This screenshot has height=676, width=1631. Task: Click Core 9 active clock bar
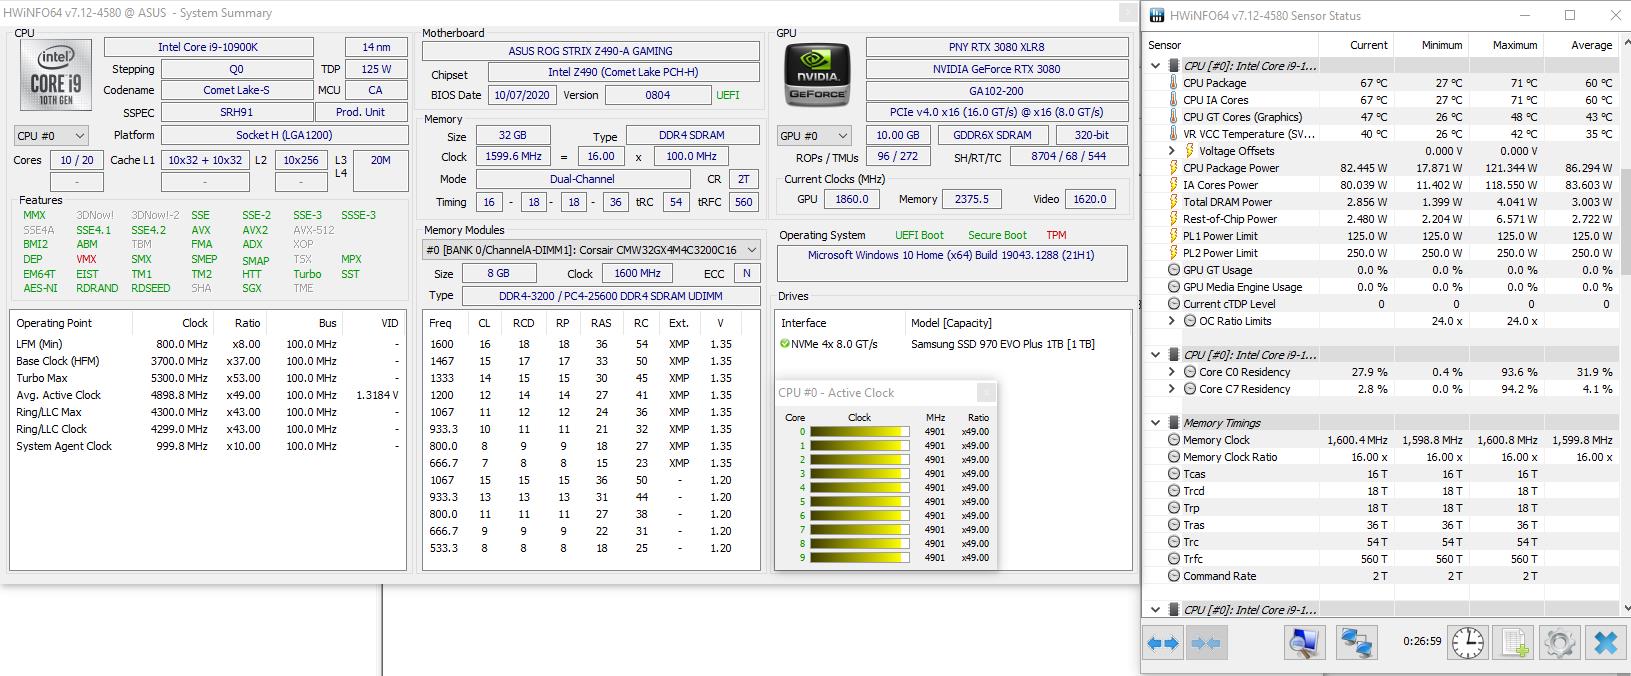[x=859, y=558]
